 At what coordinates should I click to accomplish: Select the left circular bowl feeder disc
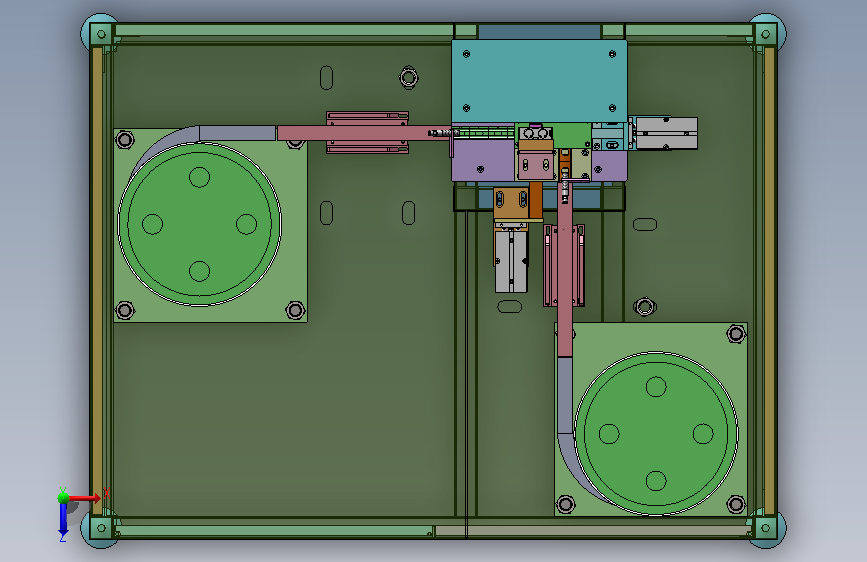(x=200, y=224)
